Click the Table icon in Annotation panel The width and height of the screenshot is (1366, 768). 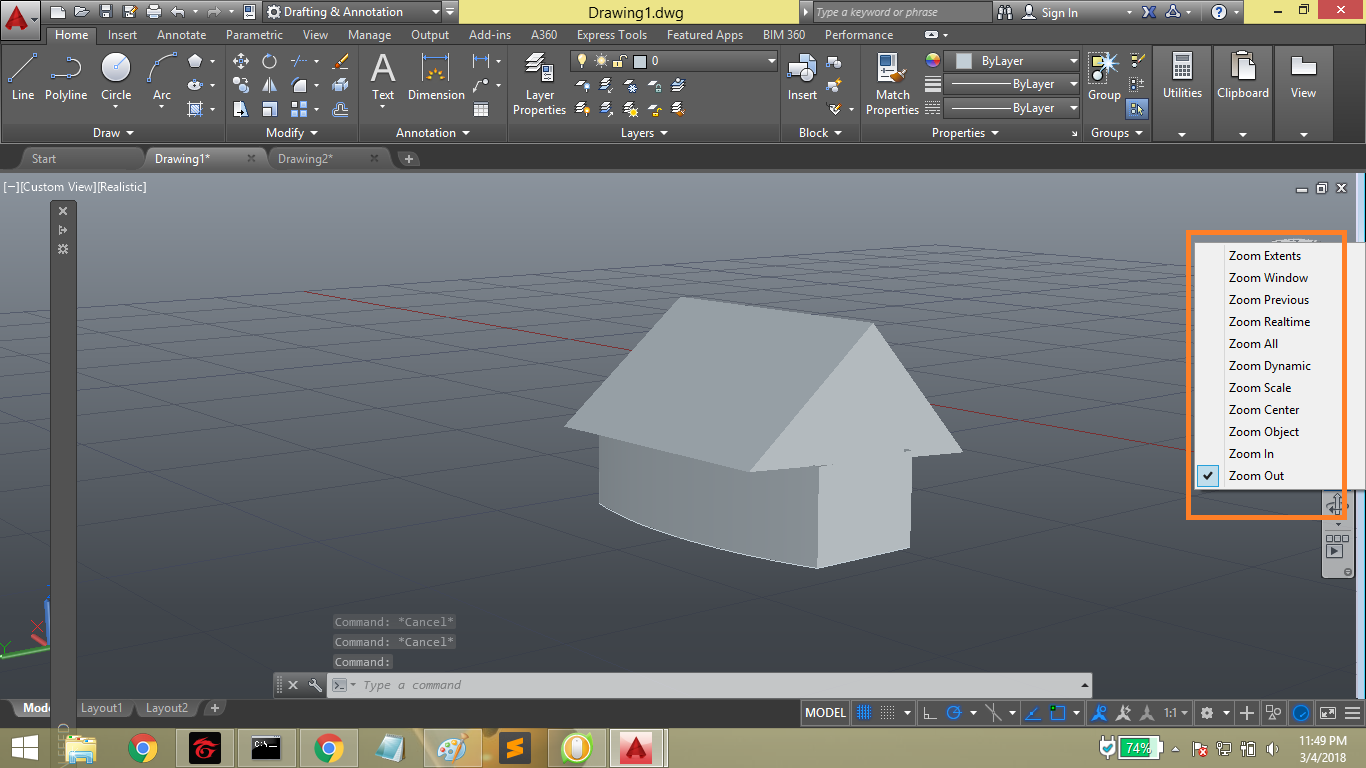pos(481,109)
